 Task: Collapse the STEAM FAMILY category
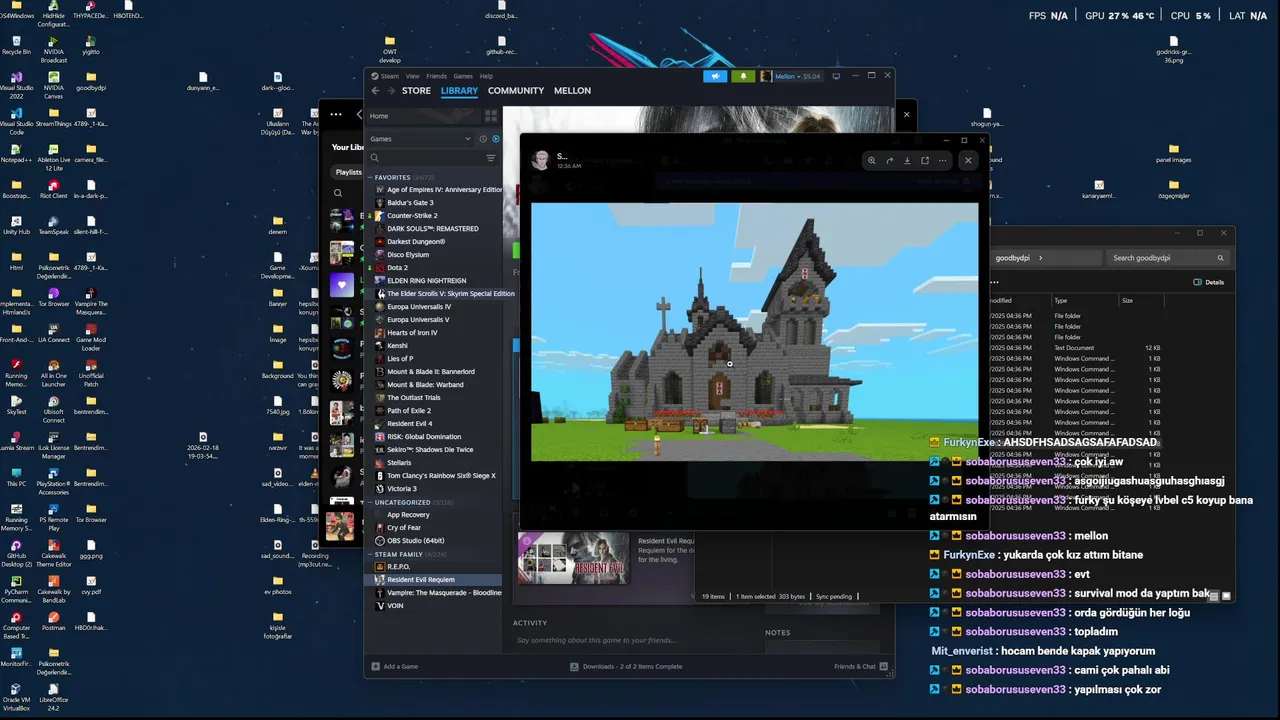click(371, 554)
